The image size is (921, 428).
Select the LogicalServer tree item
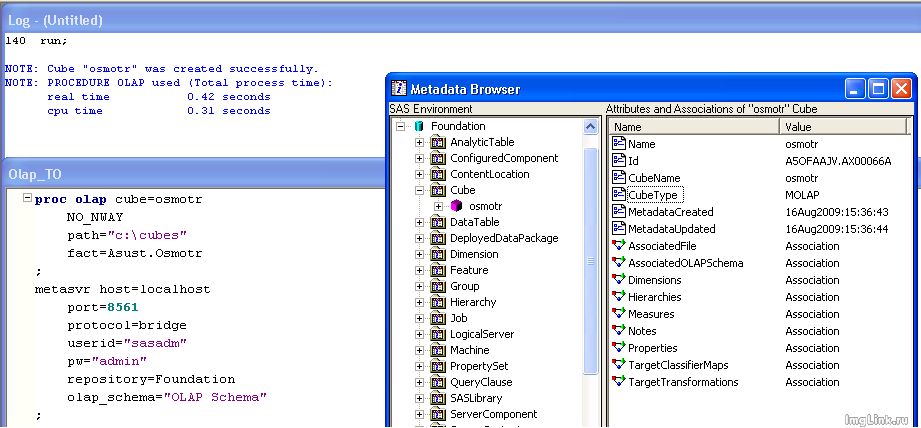[481, 334]
